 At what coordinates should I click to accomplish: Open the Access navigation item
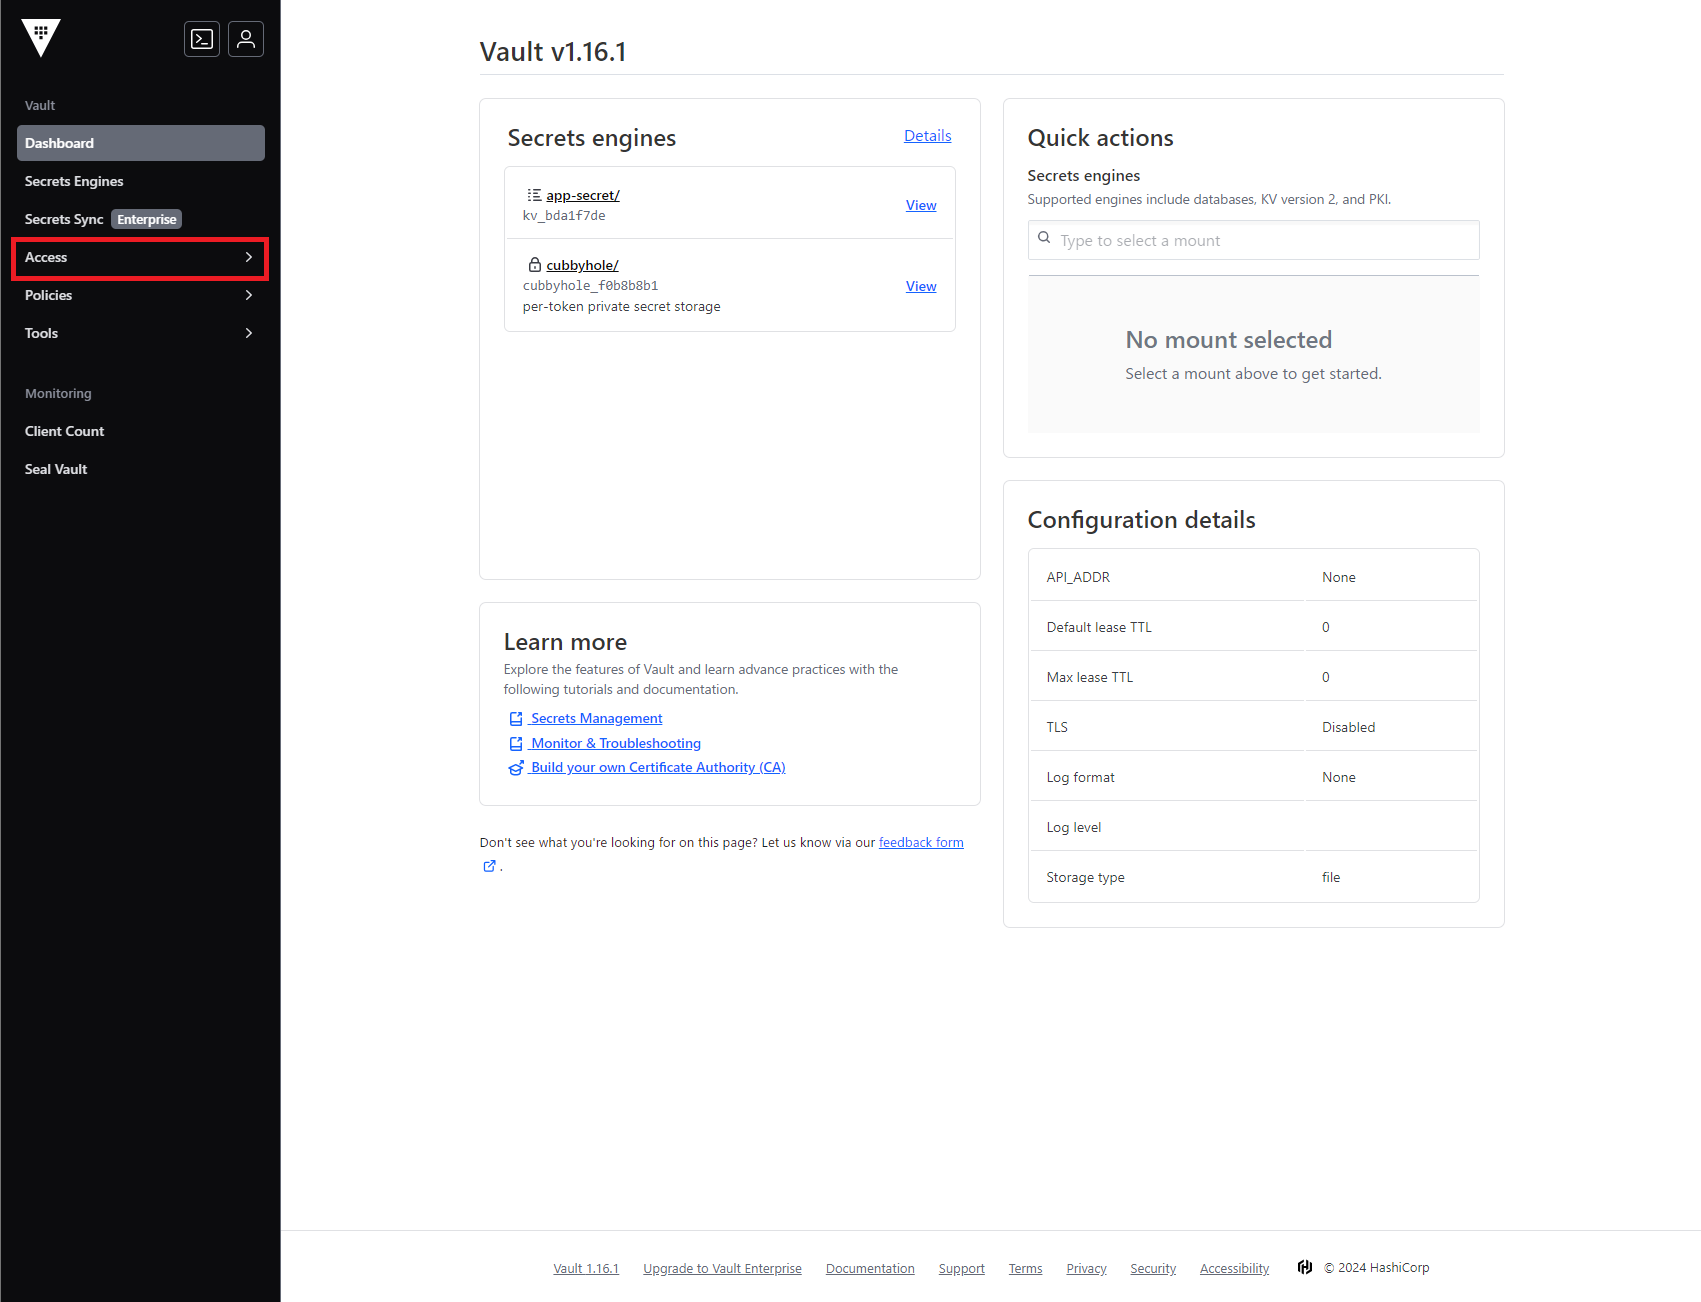[x=141, y=257]
